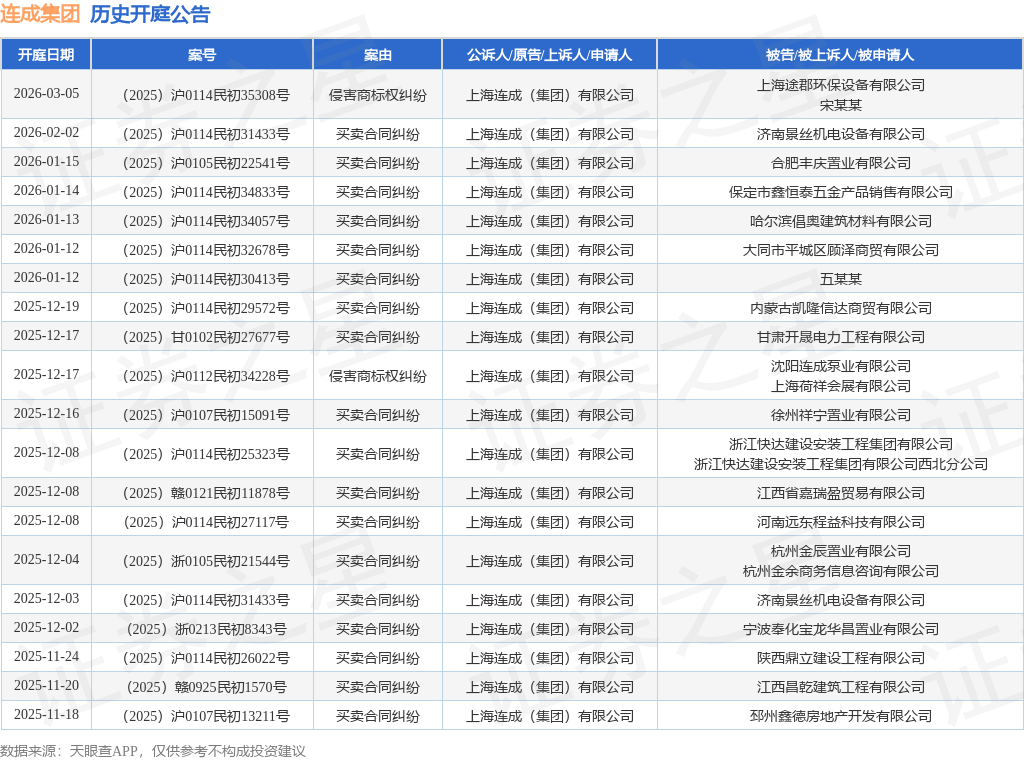
Task: Click defendant 哈尔滨倡奥建筑材料有限公司
Action: (x=840, y=221)
